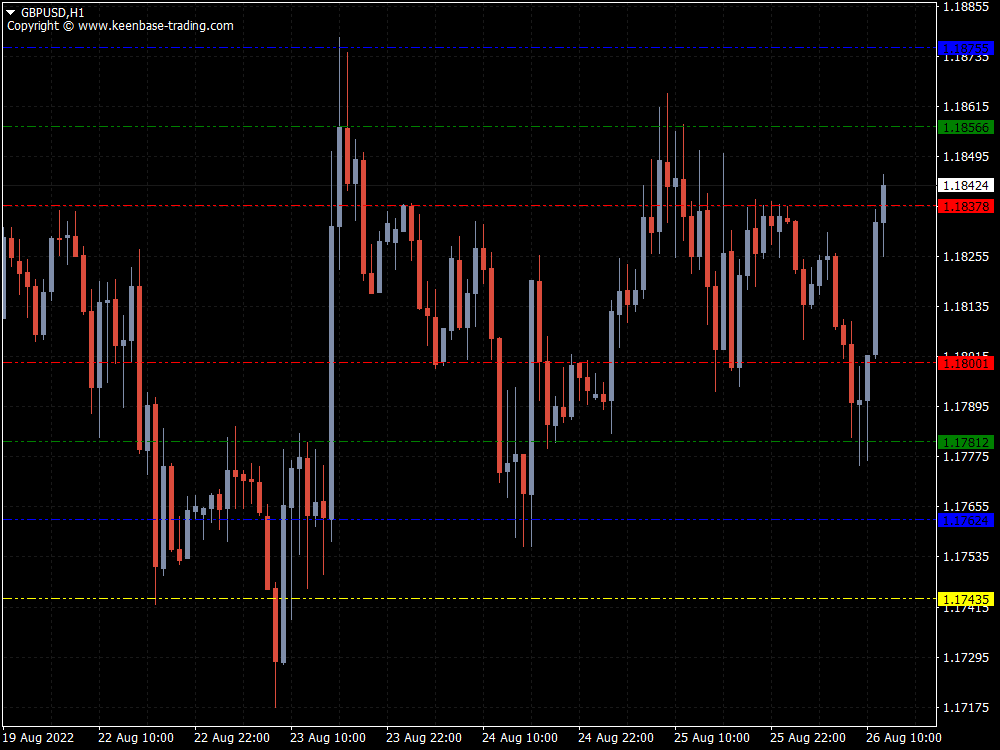Select the red 1.18378 level label

coord(966,207)
